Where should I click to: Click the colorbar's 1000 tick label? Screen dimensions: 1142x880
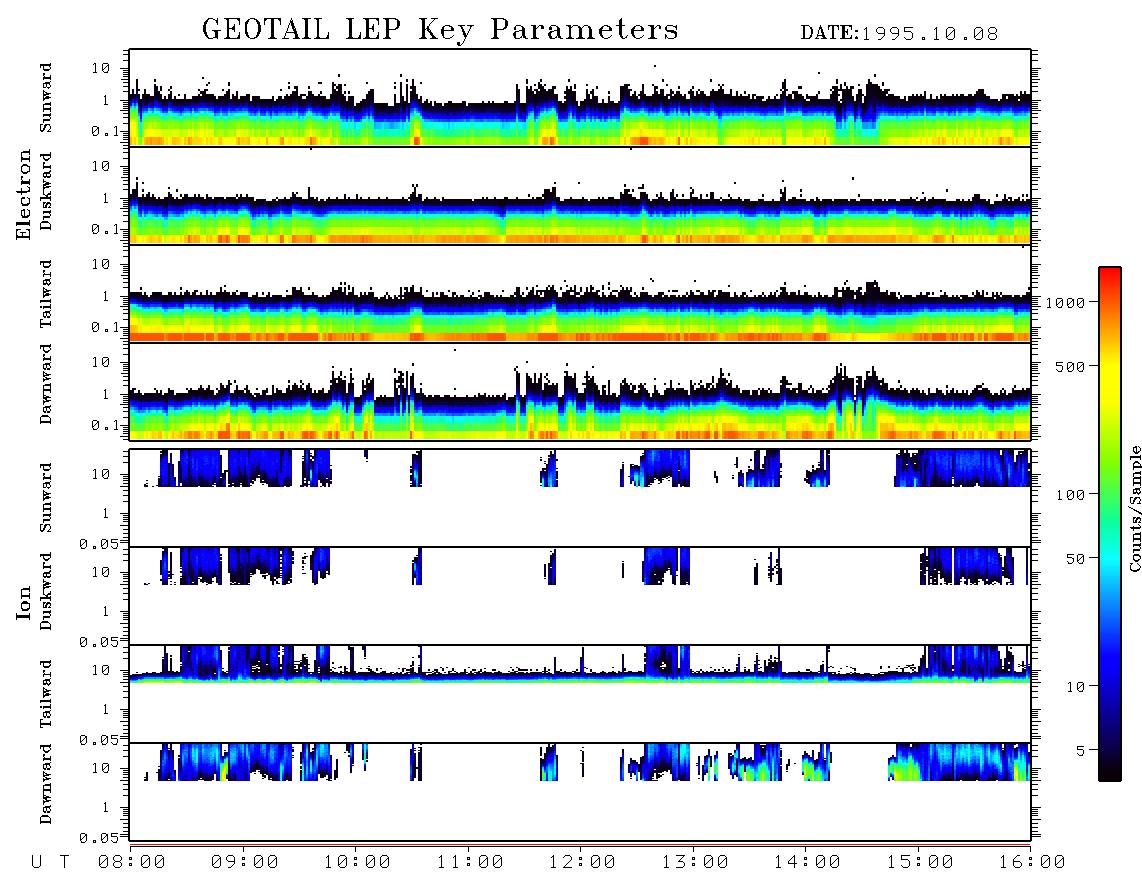1065,303
